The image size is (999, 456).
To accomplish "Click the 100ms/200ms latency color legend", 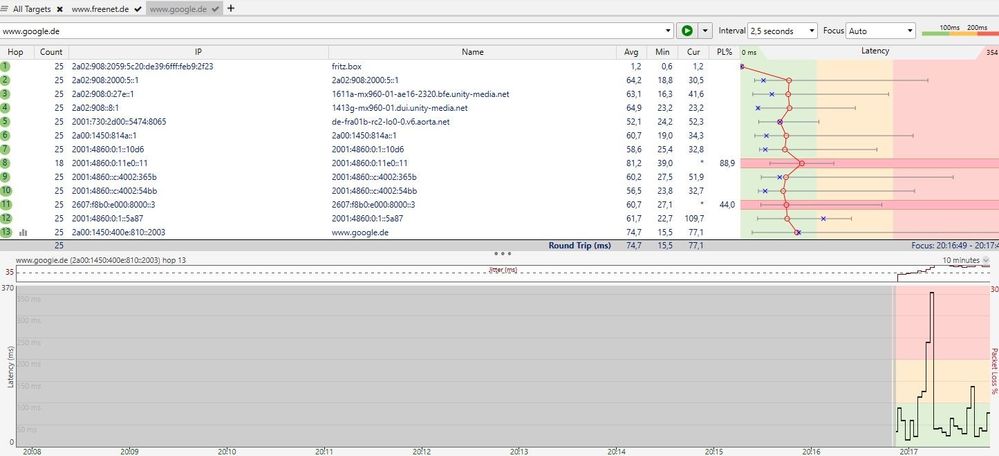I will [960, 31].
